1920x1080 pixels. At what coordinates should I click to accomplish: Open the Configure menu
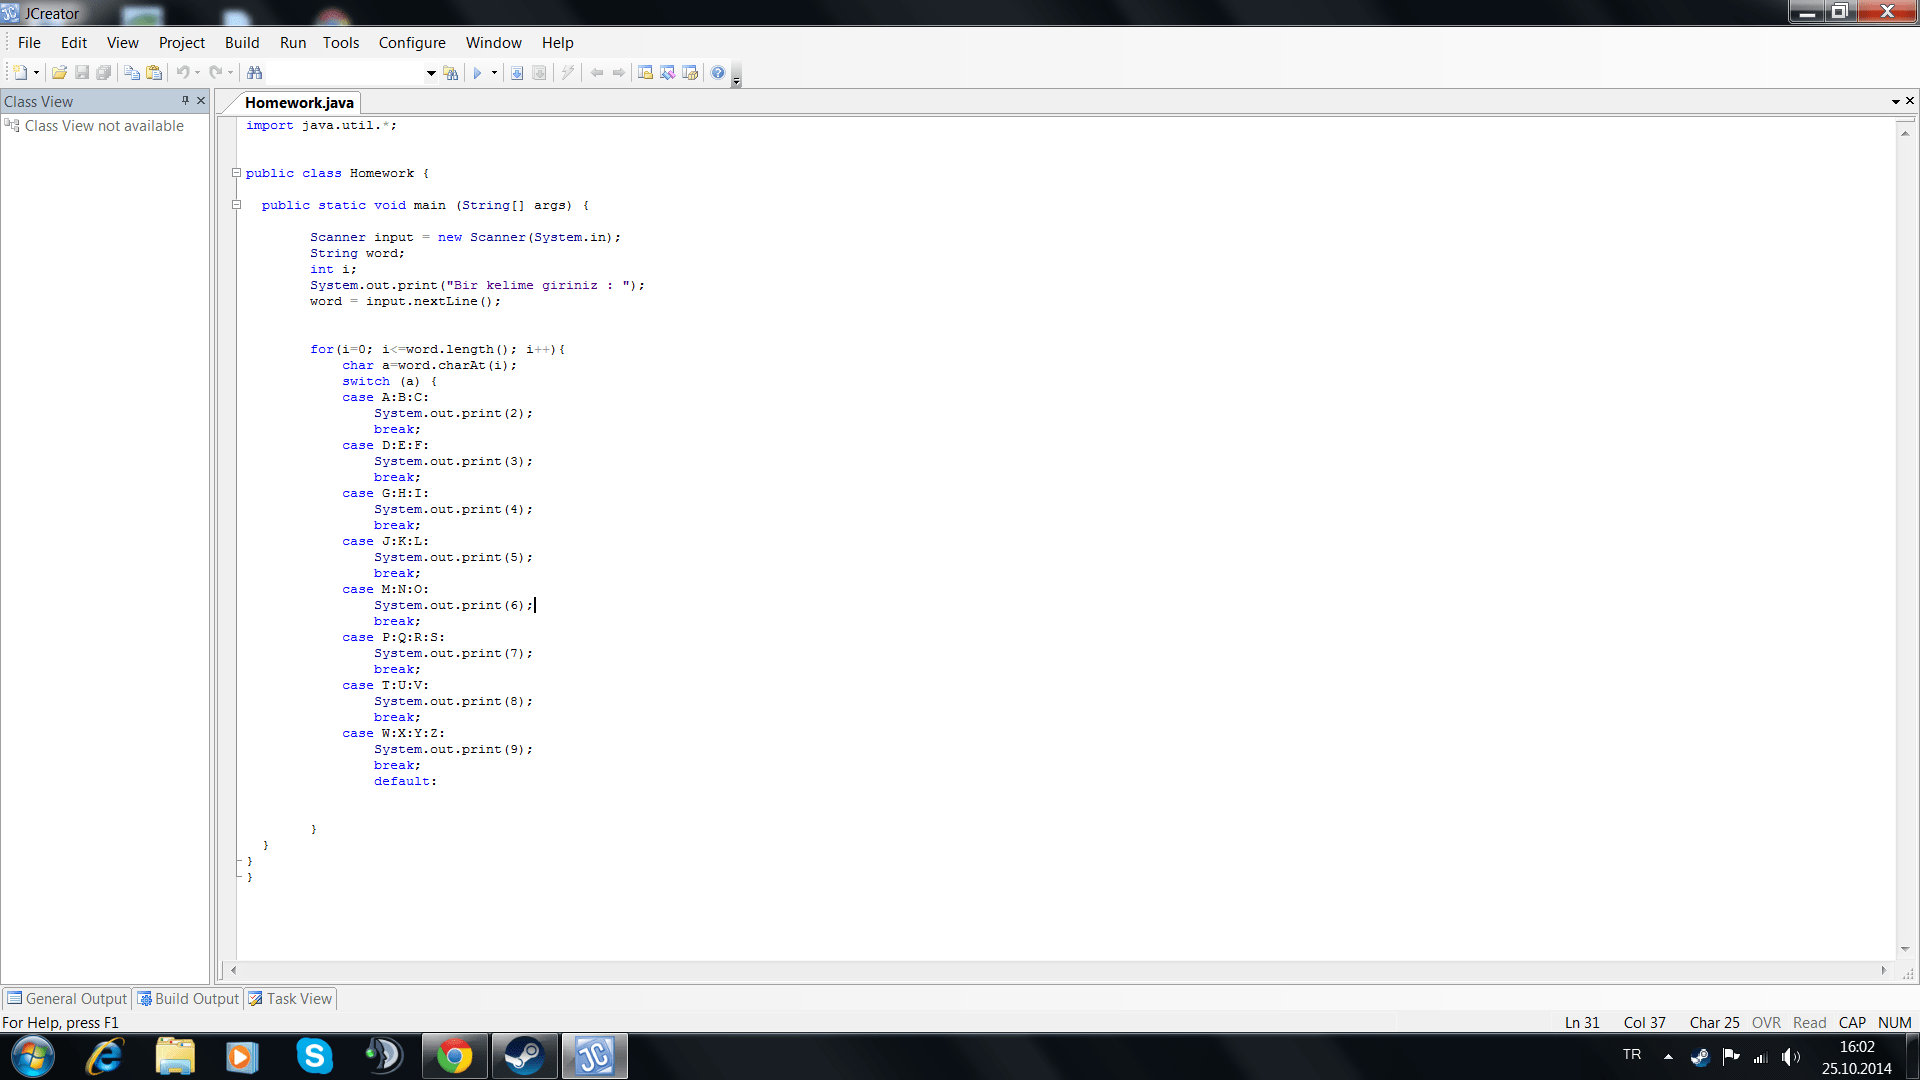[x=412, y=42]
